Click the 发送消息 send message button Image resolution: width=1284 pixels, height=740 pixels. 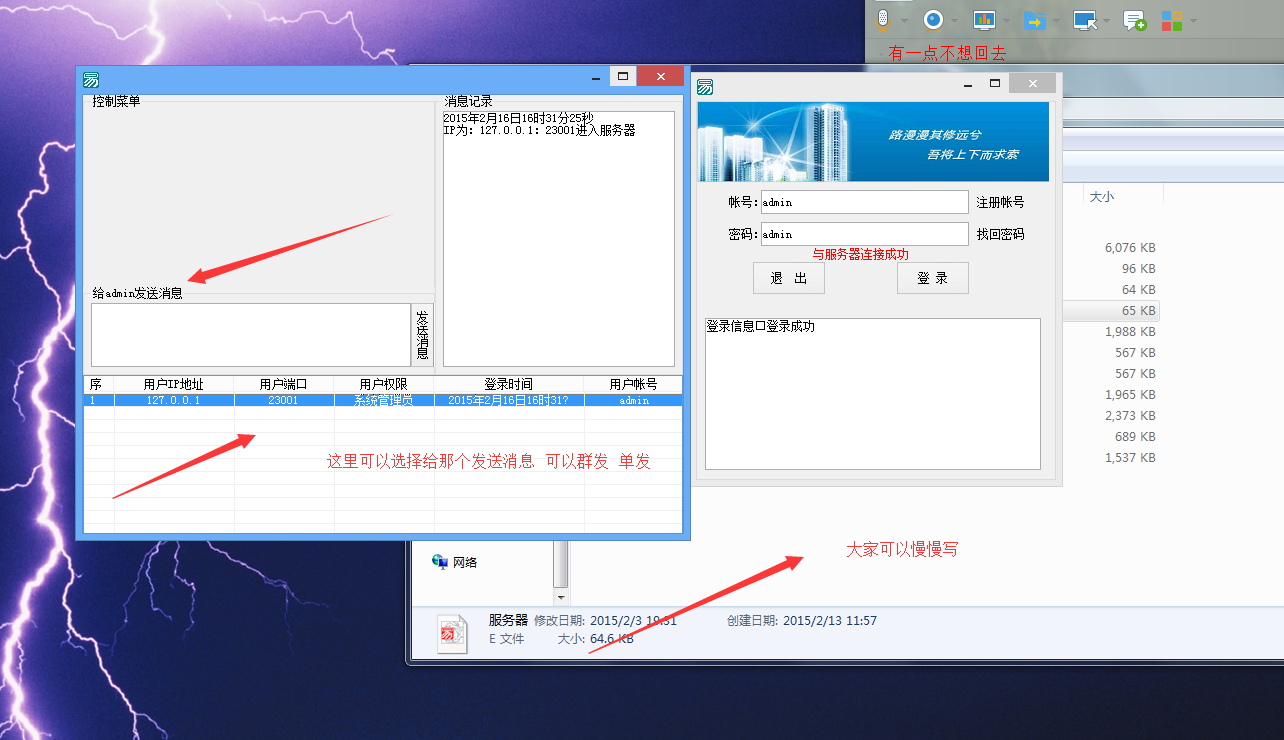point(422,335)
